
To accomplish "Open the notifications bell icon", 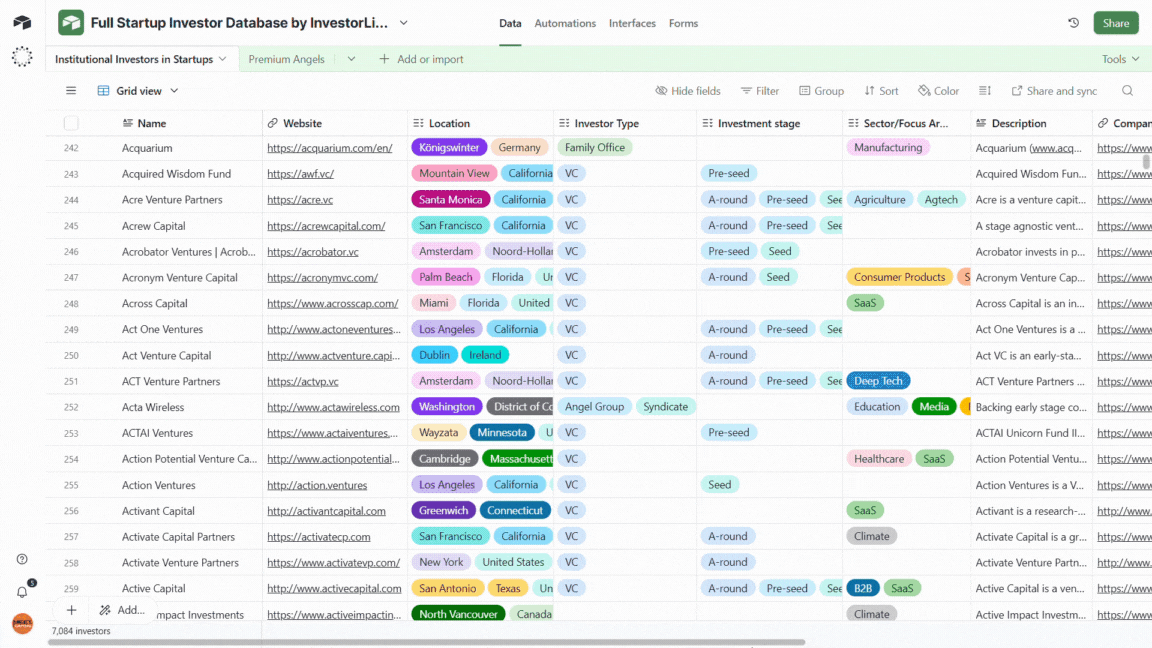I will pos(21,592).
